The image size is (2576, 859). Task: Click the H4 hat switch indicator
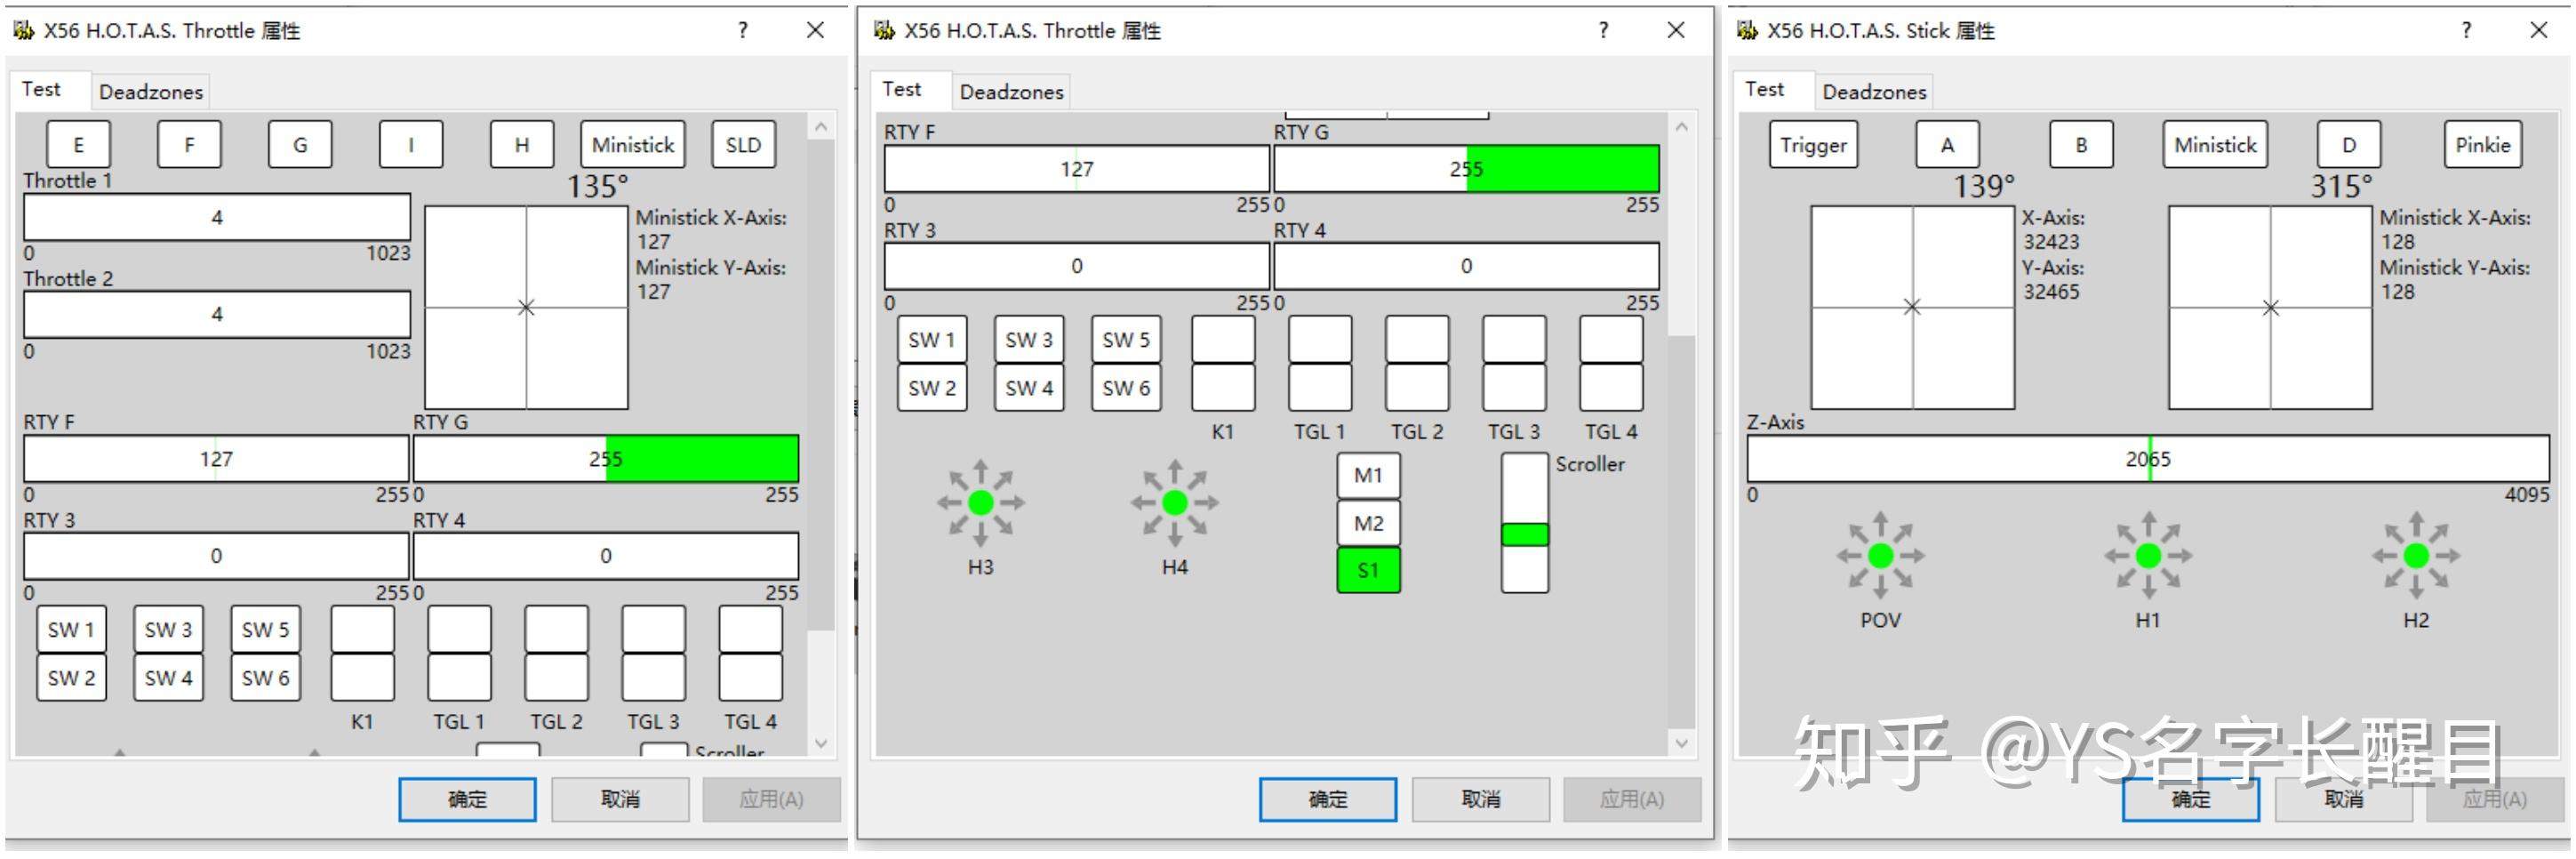tap(1174, 502)
